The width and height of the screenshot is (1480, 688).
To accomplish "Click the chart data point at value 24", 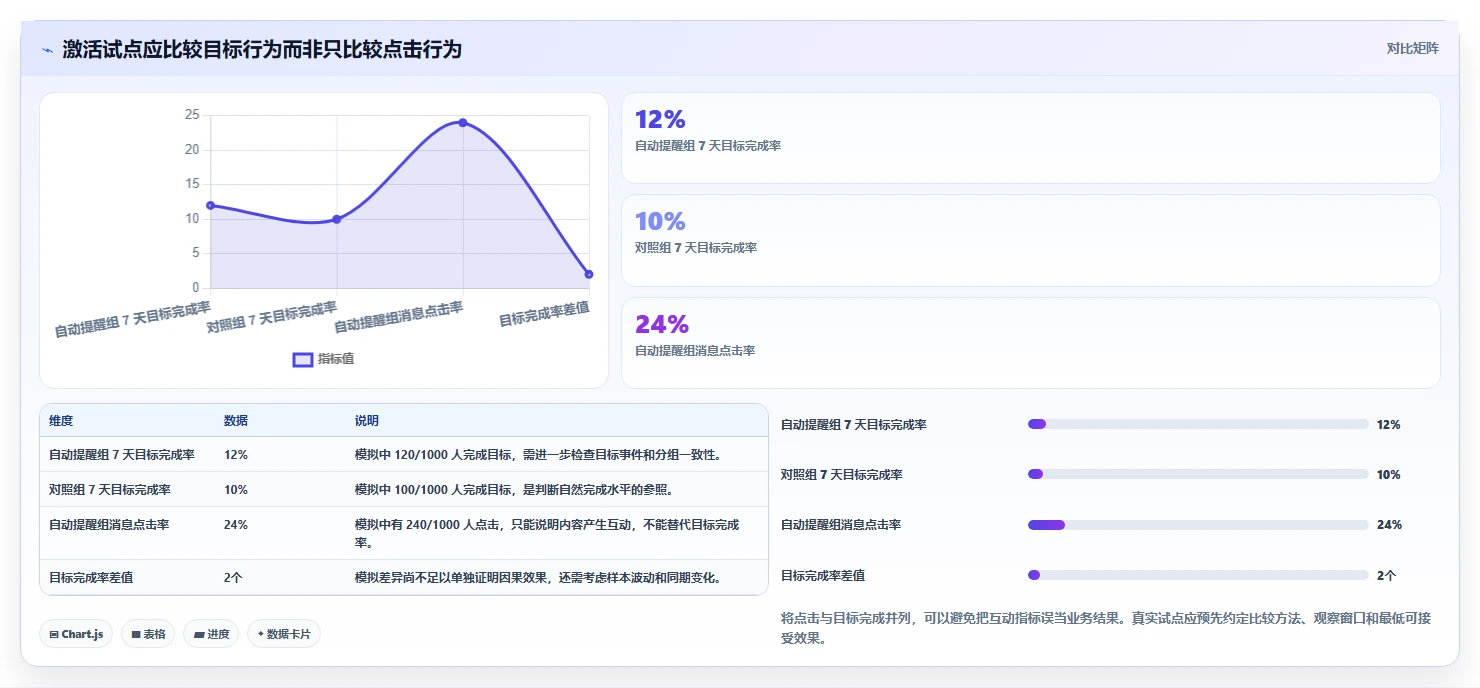I will tap(463, 122).
